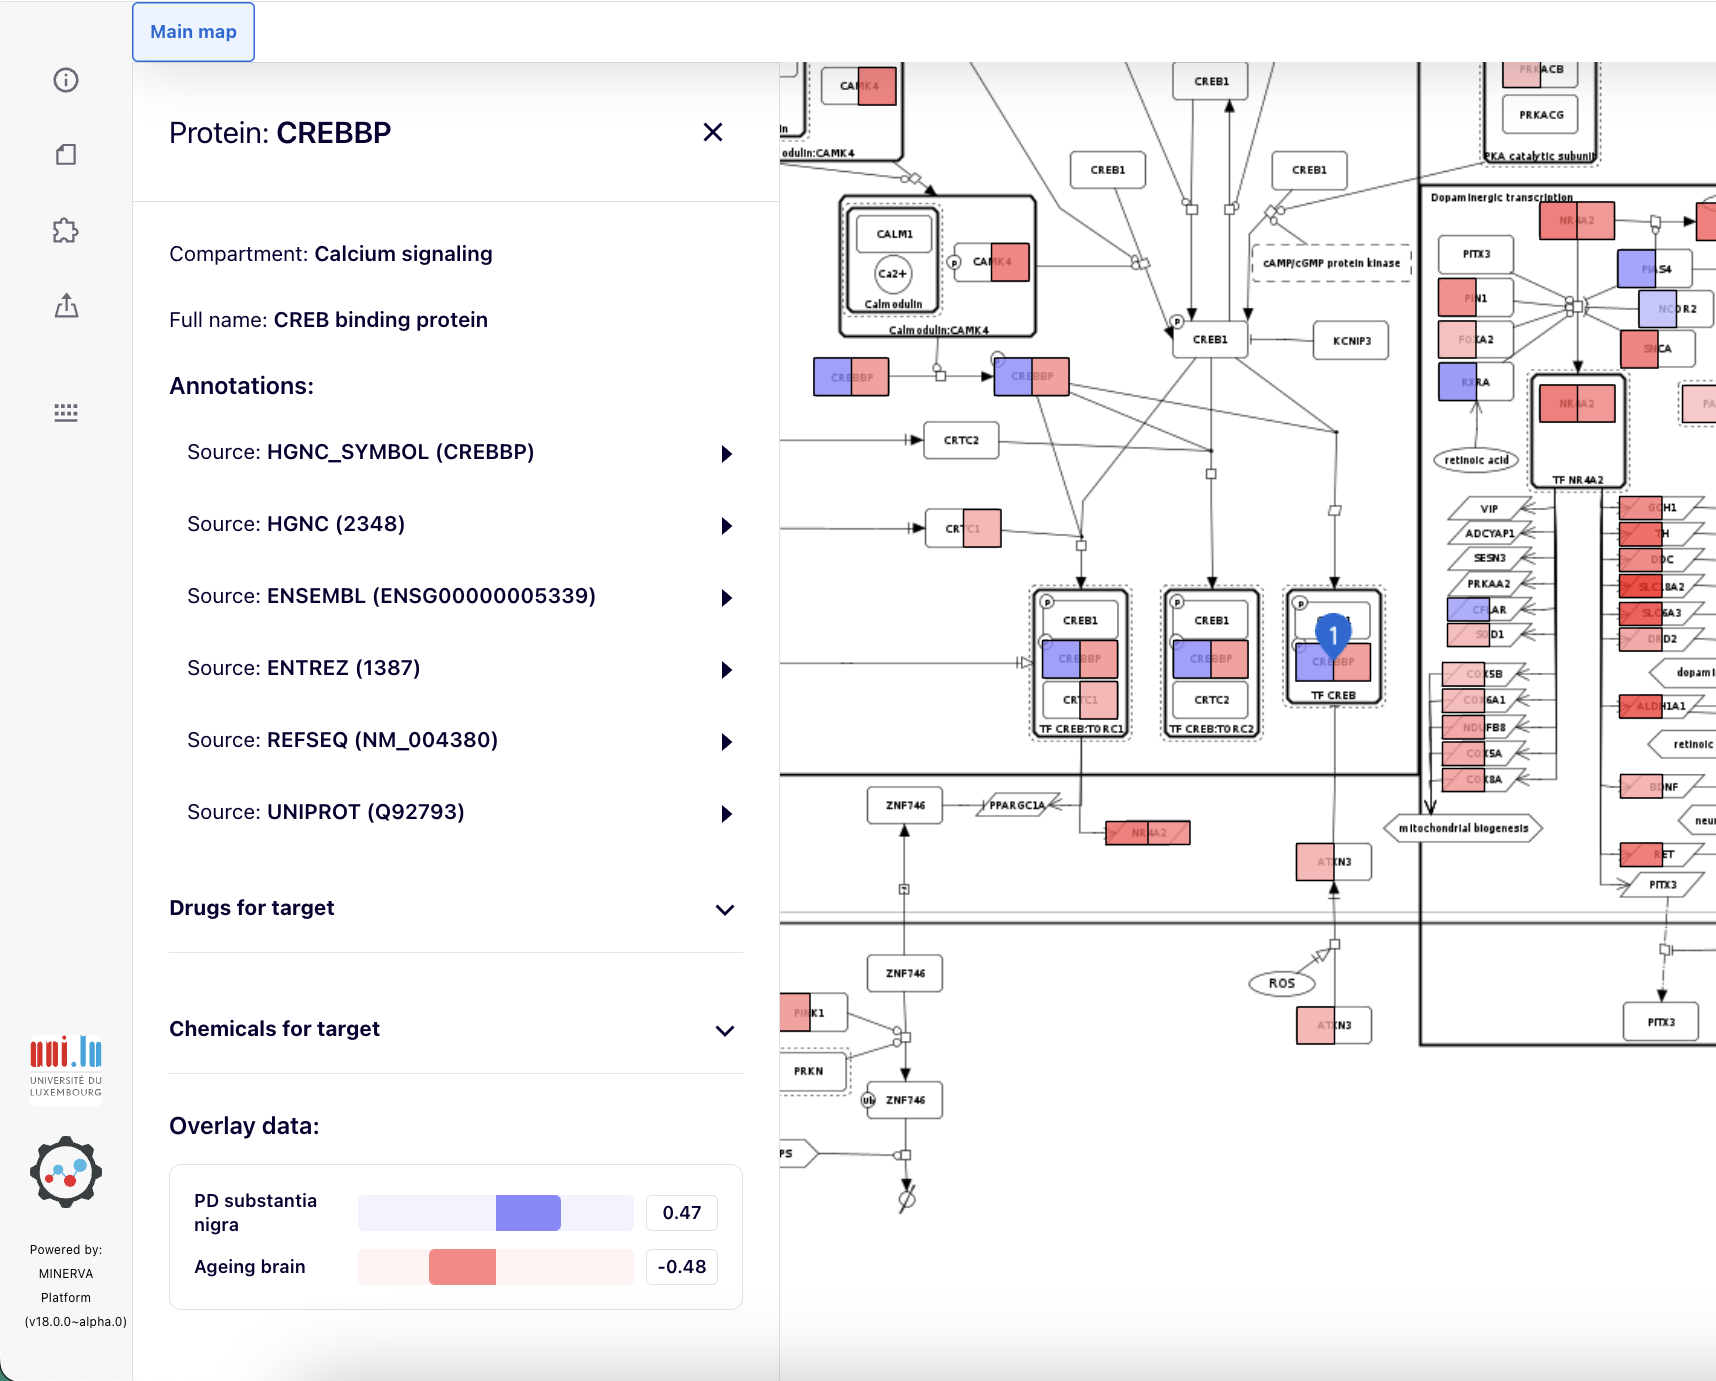Close the Protein CREBBP panel

pyautogui.click(x=712, y=132)
